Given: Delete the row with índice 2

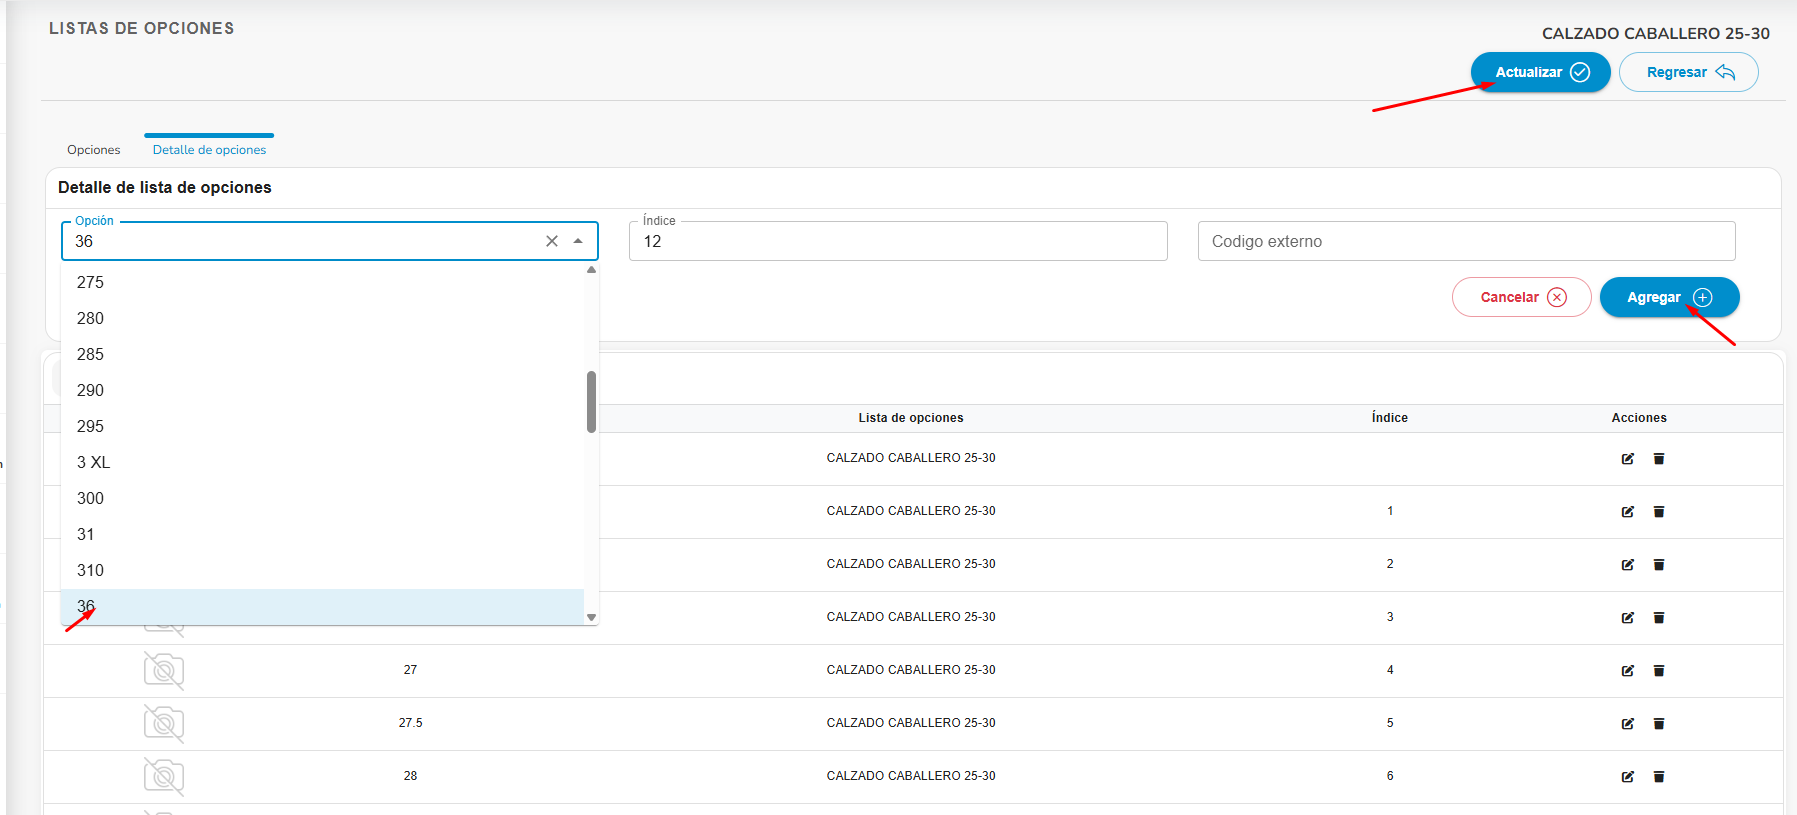Looking at the screenshot, I should 1659,565.
